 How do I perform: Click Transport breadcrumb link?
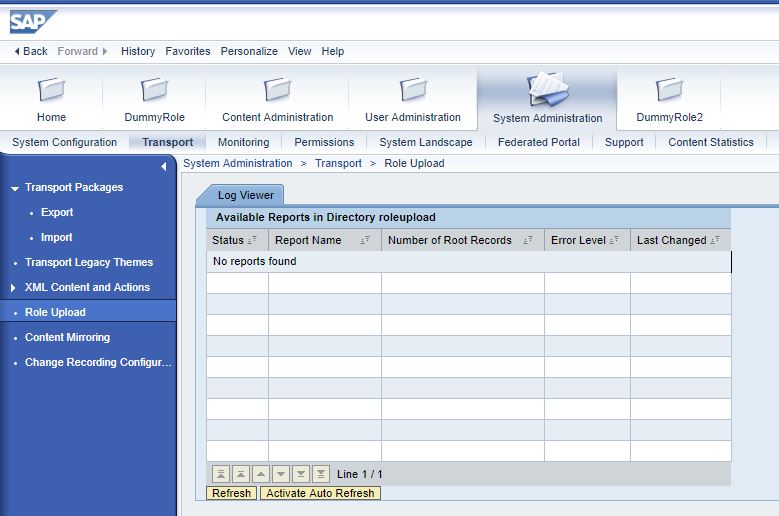338,163
